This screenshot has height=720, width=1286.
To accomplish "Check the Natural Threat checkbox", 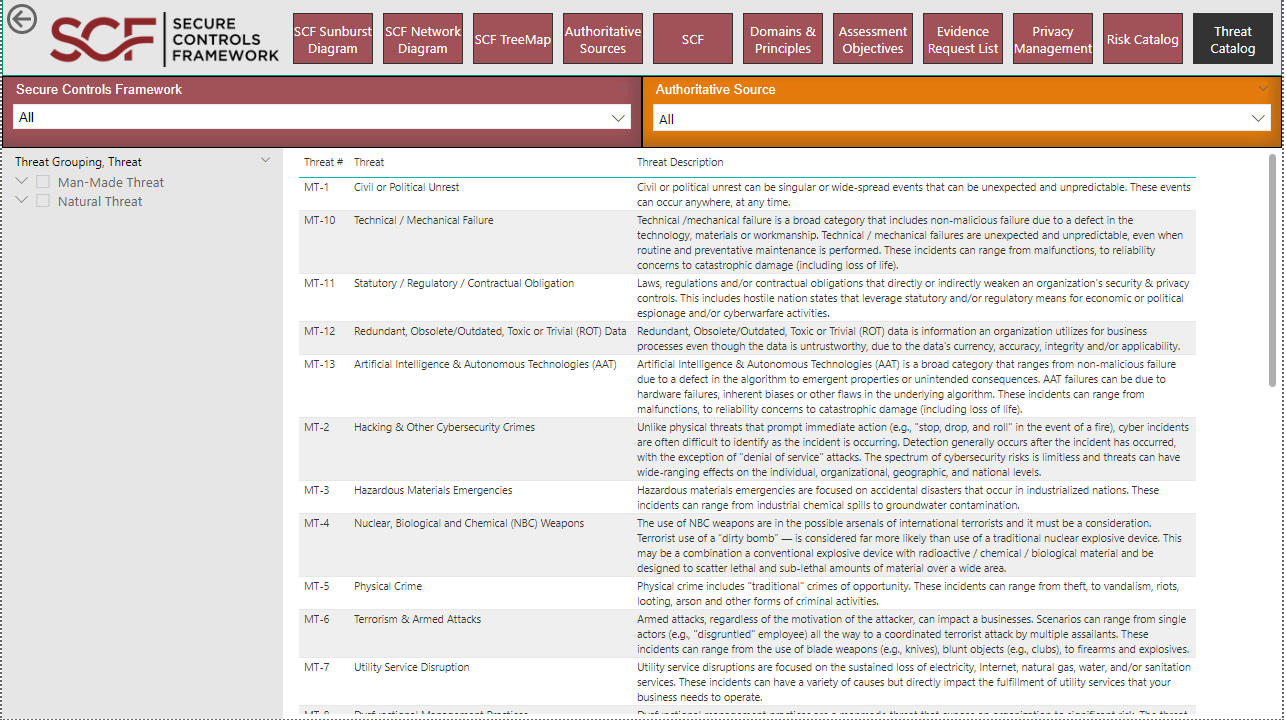I will (43, 200).
